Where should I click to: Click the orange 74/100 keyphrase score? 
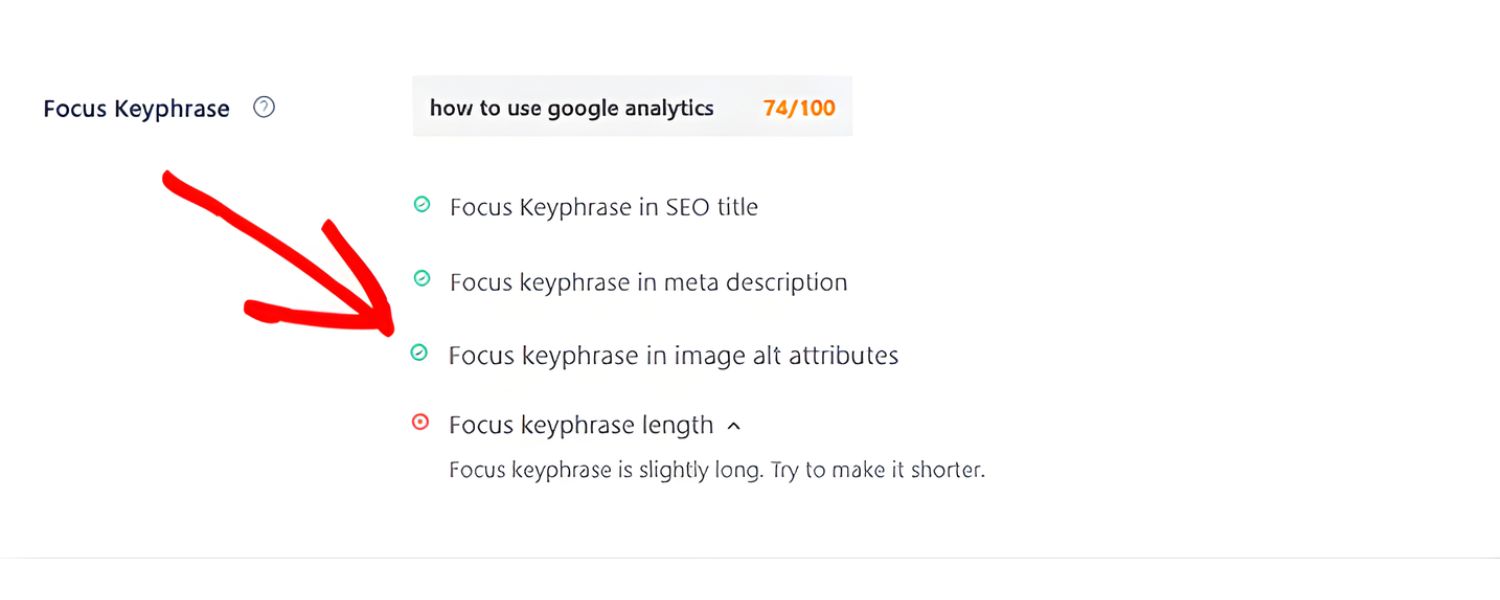point(799,108)
